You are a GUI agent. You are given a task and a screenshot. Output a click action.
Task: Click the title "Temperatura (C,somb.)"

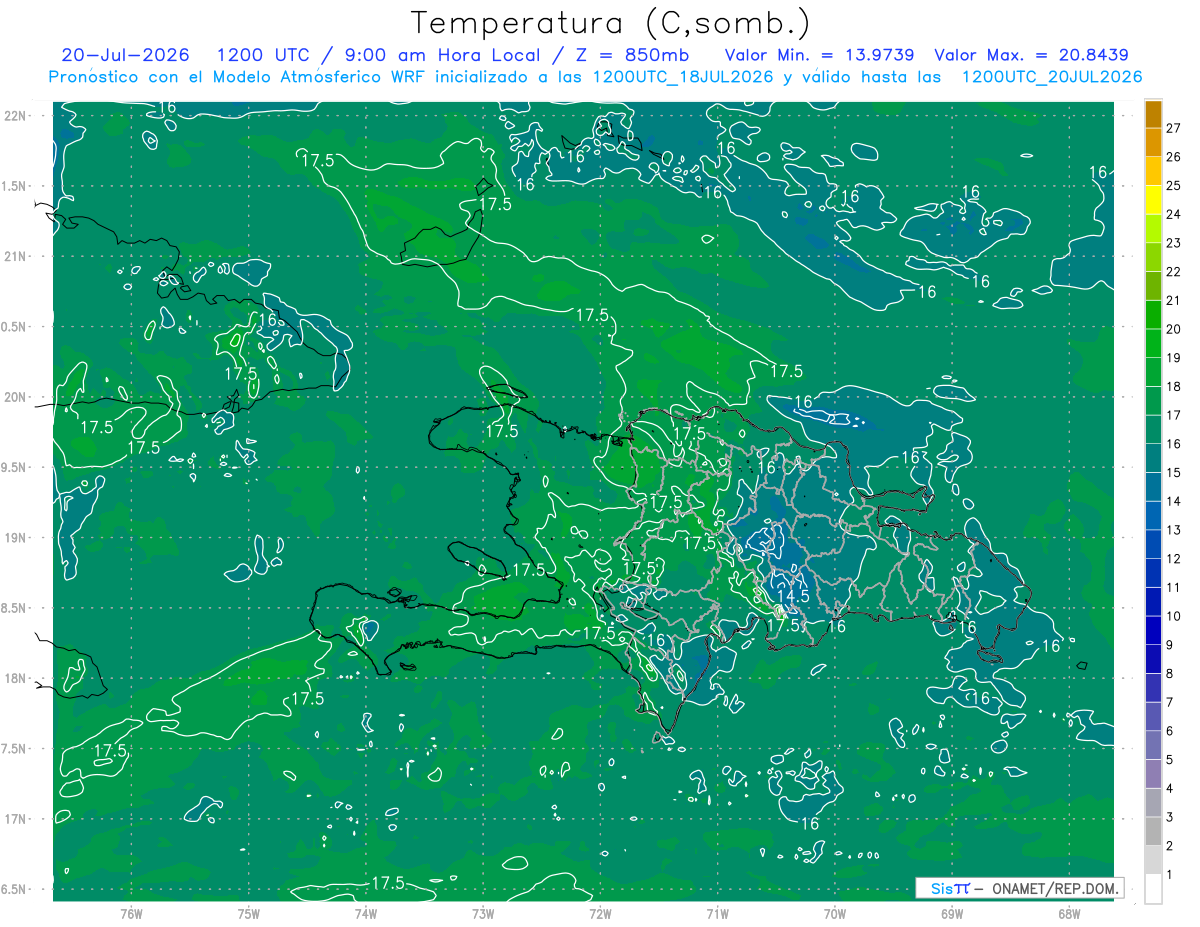(611, 23)
